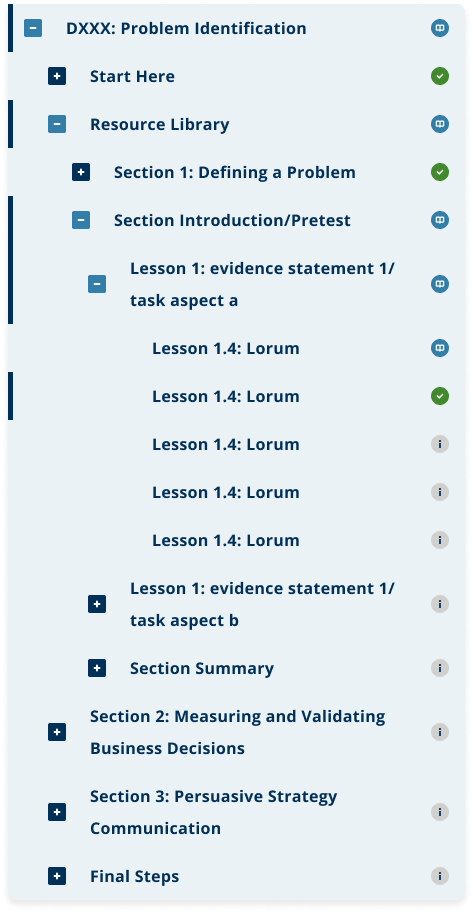Image resolution: width=473 pixels, height=912 pixels.
Task: Expand Section 1: Defining a Problem
Action: (x=81, y=172)
